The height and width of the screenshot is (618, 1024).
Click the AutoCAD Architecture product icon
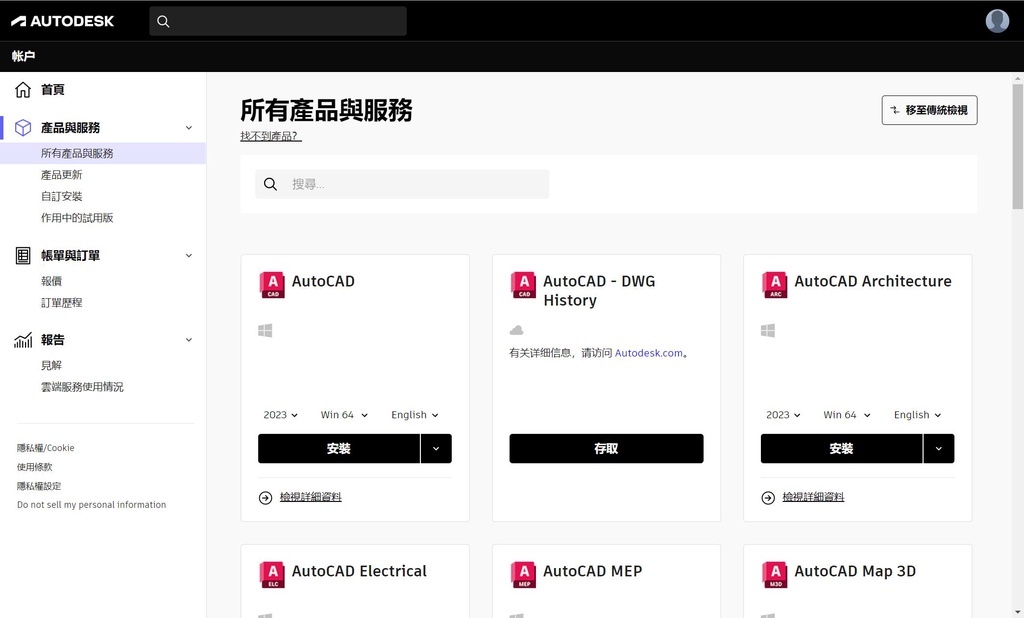(x=775, y=285)
